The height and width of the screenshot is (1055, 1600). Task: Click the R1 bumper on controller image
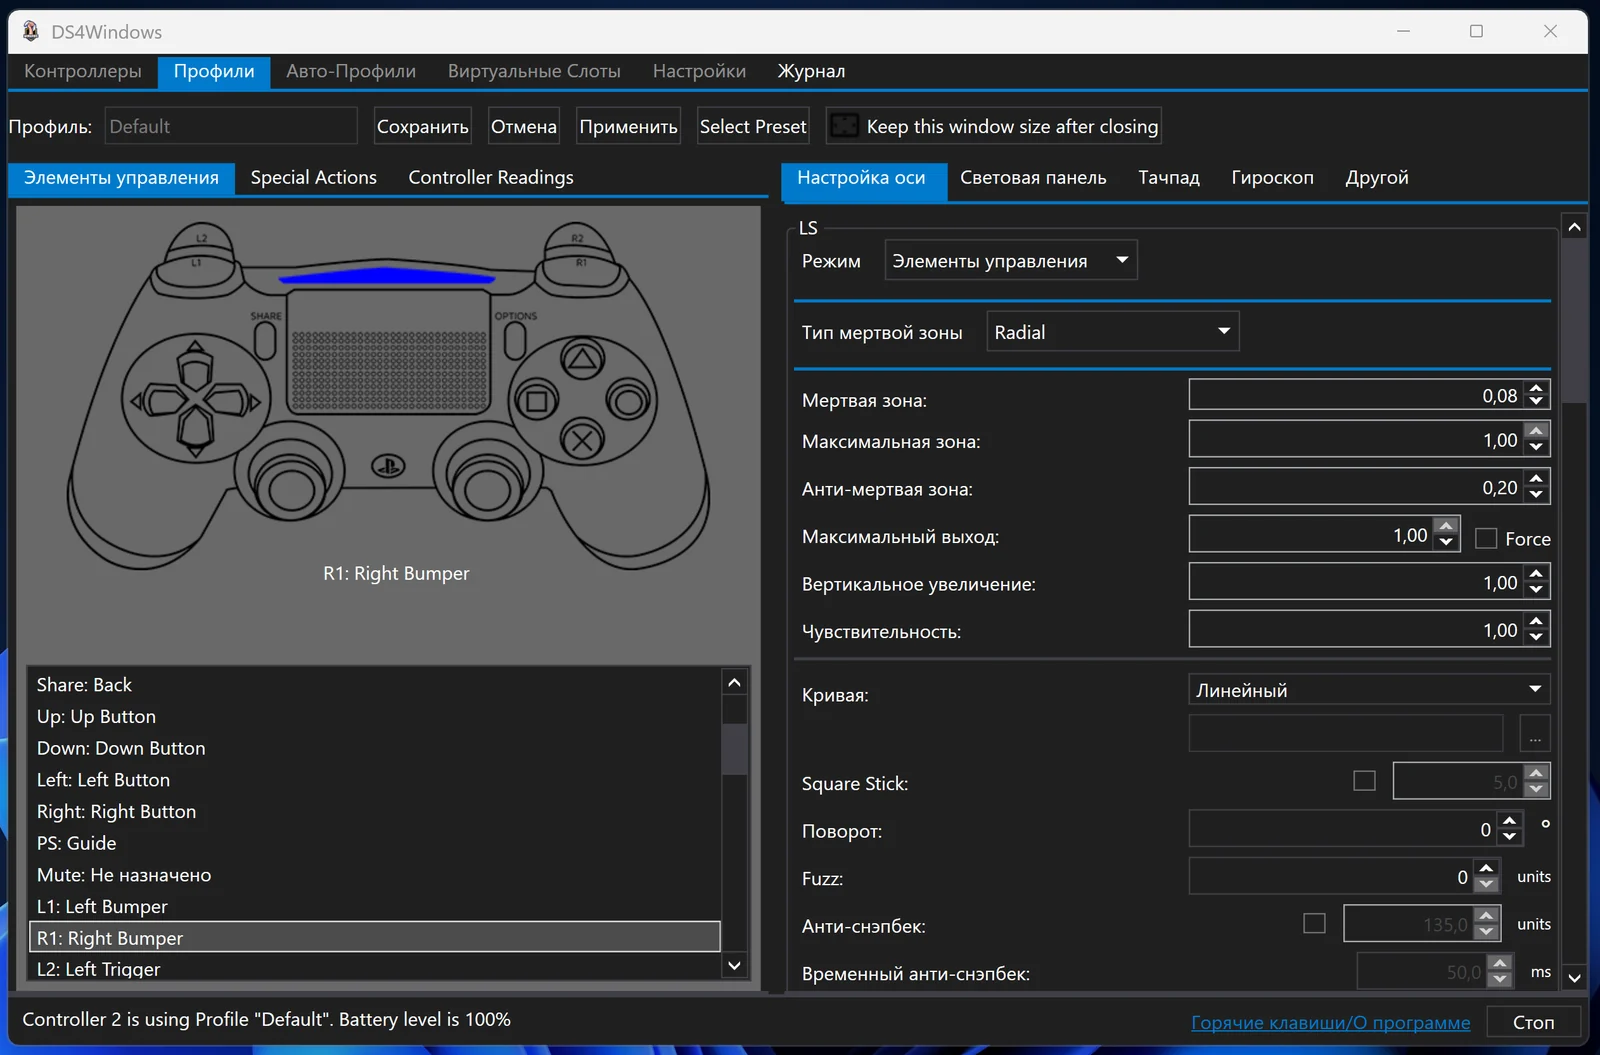(581, 262)
